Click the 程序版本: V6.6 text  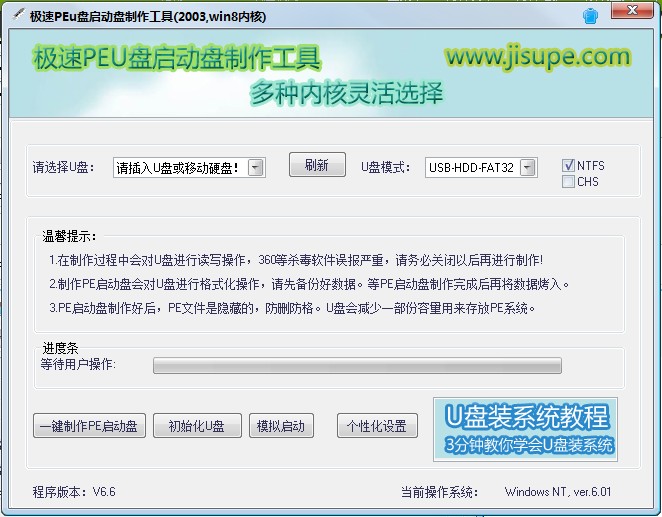pyautogui.click(x=74, y=492)
